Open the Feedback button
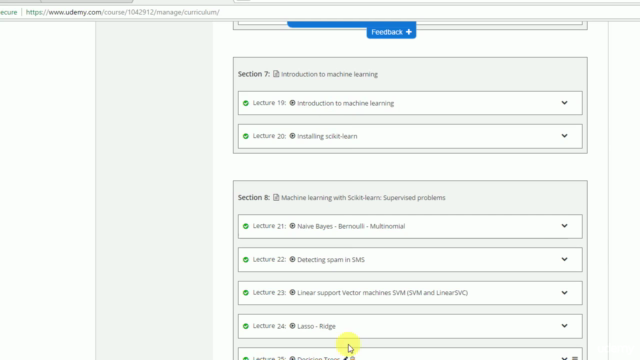The width and height of the screenshot is (640, 360). (391, 32)
